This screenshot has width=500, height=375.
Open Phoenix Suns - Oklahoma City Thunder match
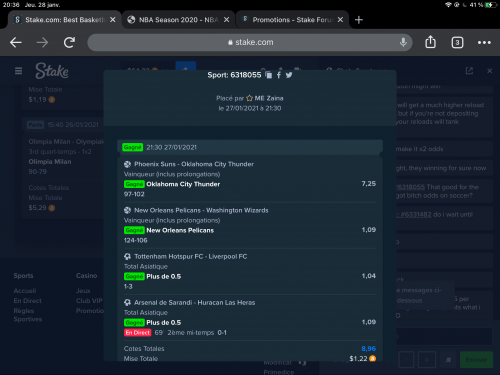(194, 164)
